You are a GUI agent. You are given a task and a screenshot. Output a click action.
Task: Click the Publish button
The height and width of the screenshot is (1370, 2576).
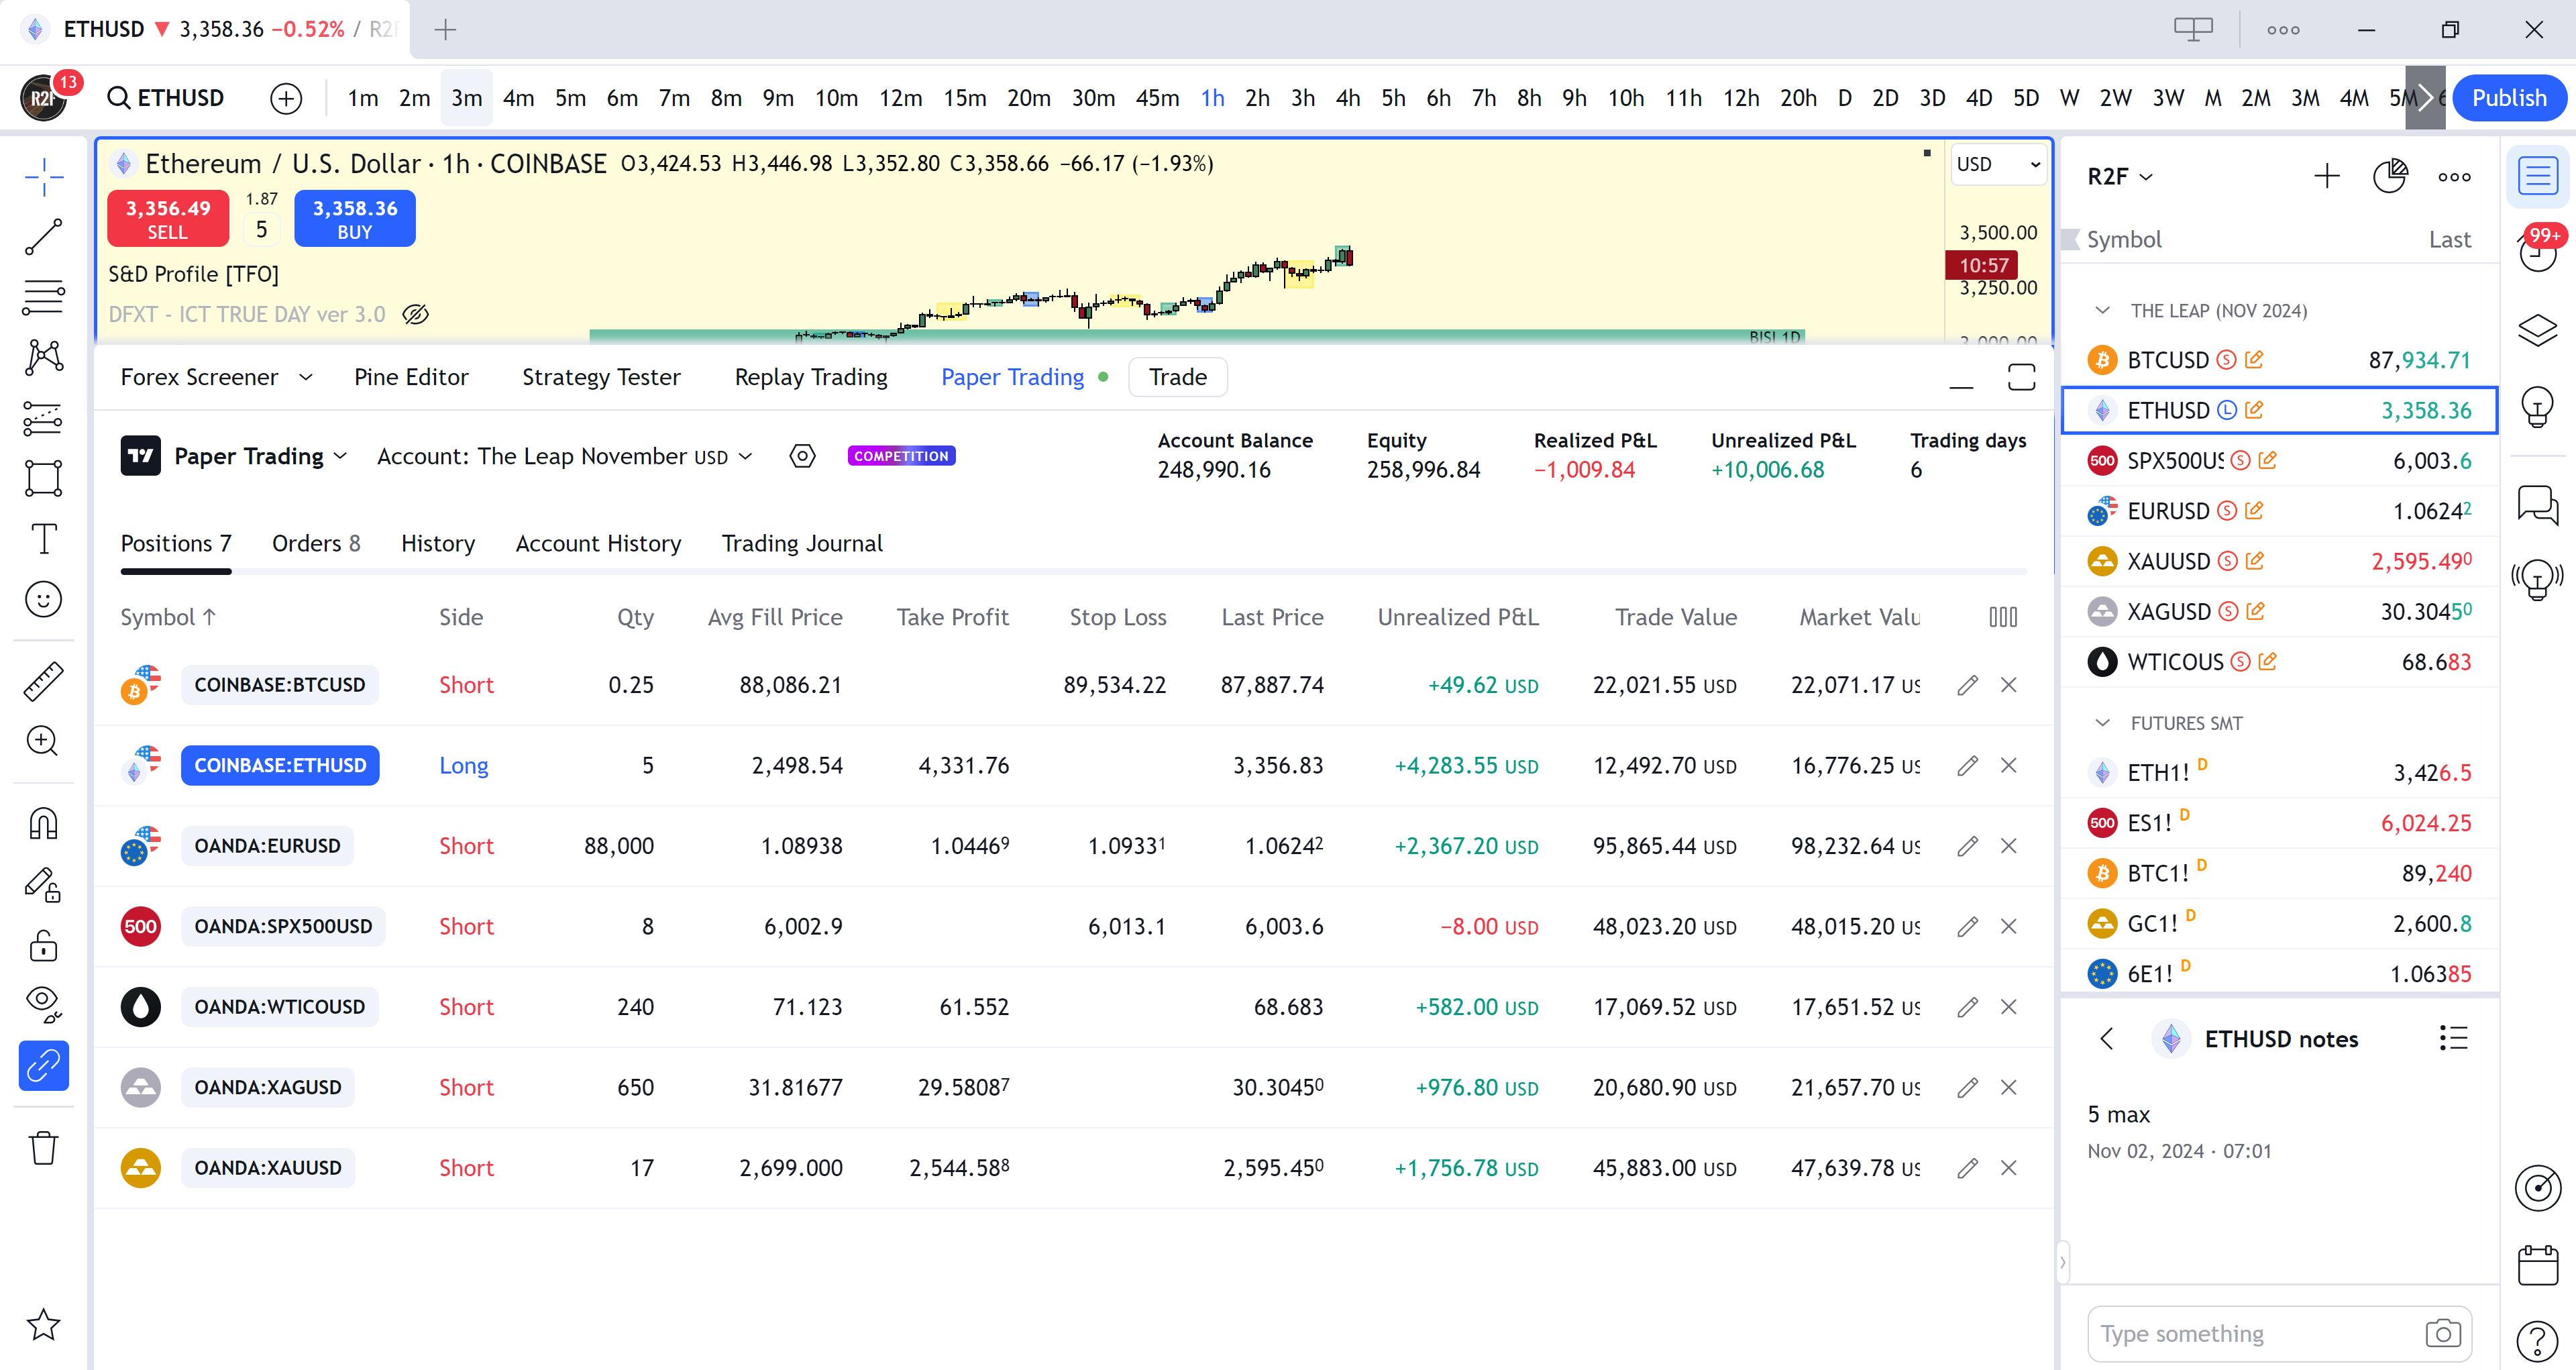pos(2509,98)
